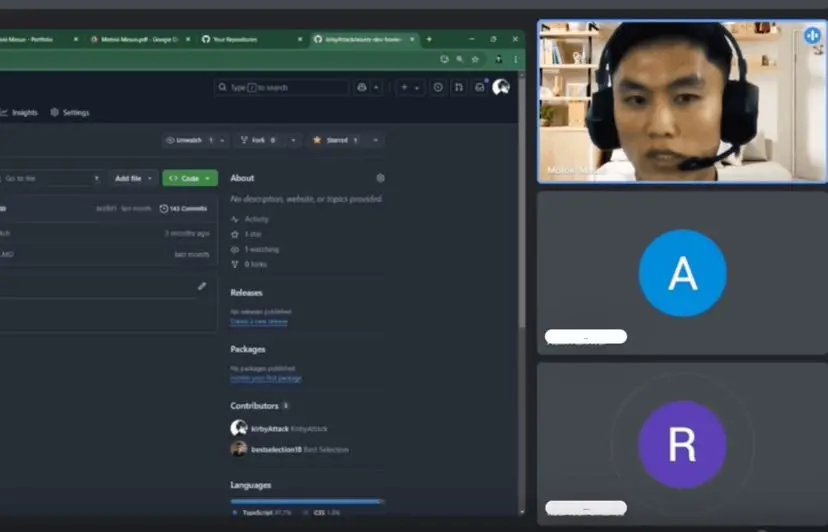The width and height of the screenshot is (828, 532).
Task: Click the Type / to search field
Action: (281, 88)
